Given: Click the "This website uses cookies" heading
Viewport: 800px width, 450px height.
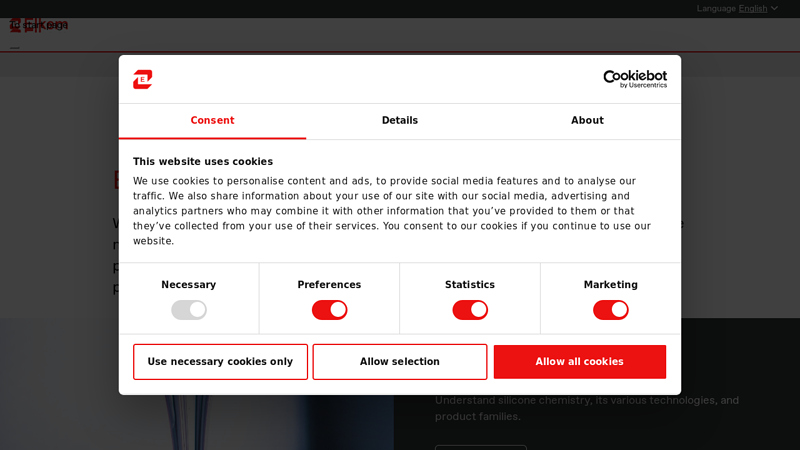Looking at the screenshot, I should (203, 162).
